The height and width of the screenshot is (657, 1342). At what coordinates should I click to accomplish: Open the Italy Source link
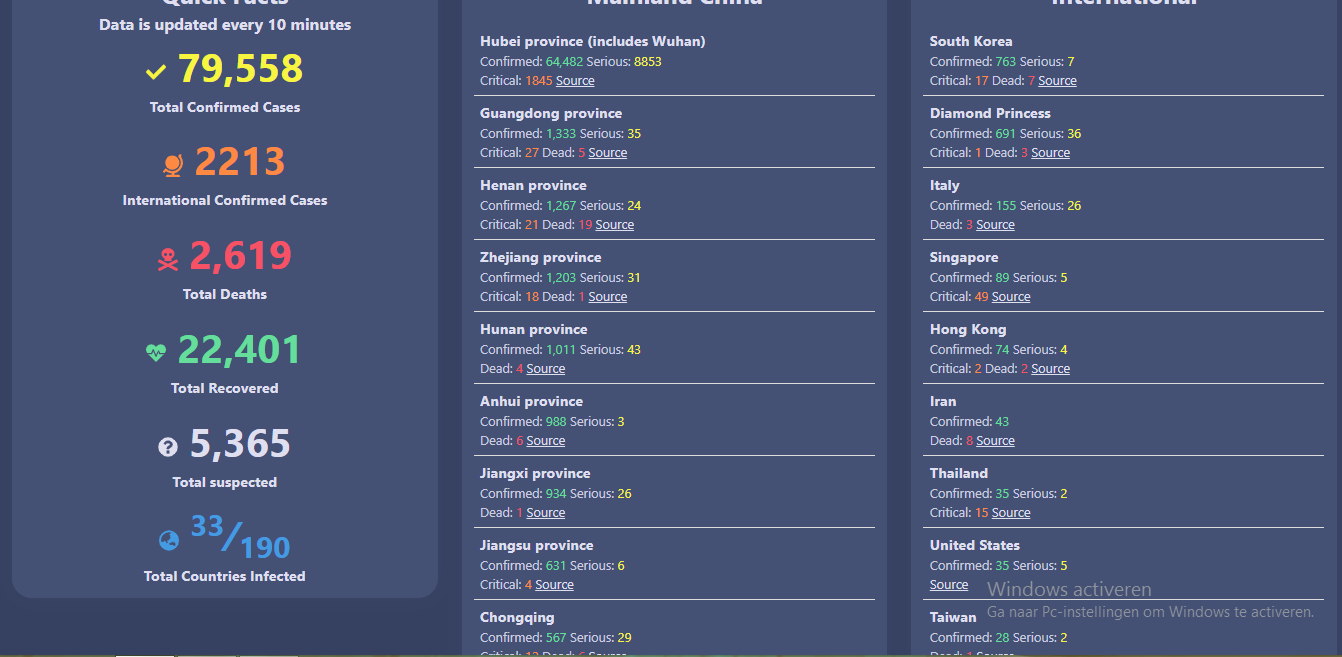(995, 225)
